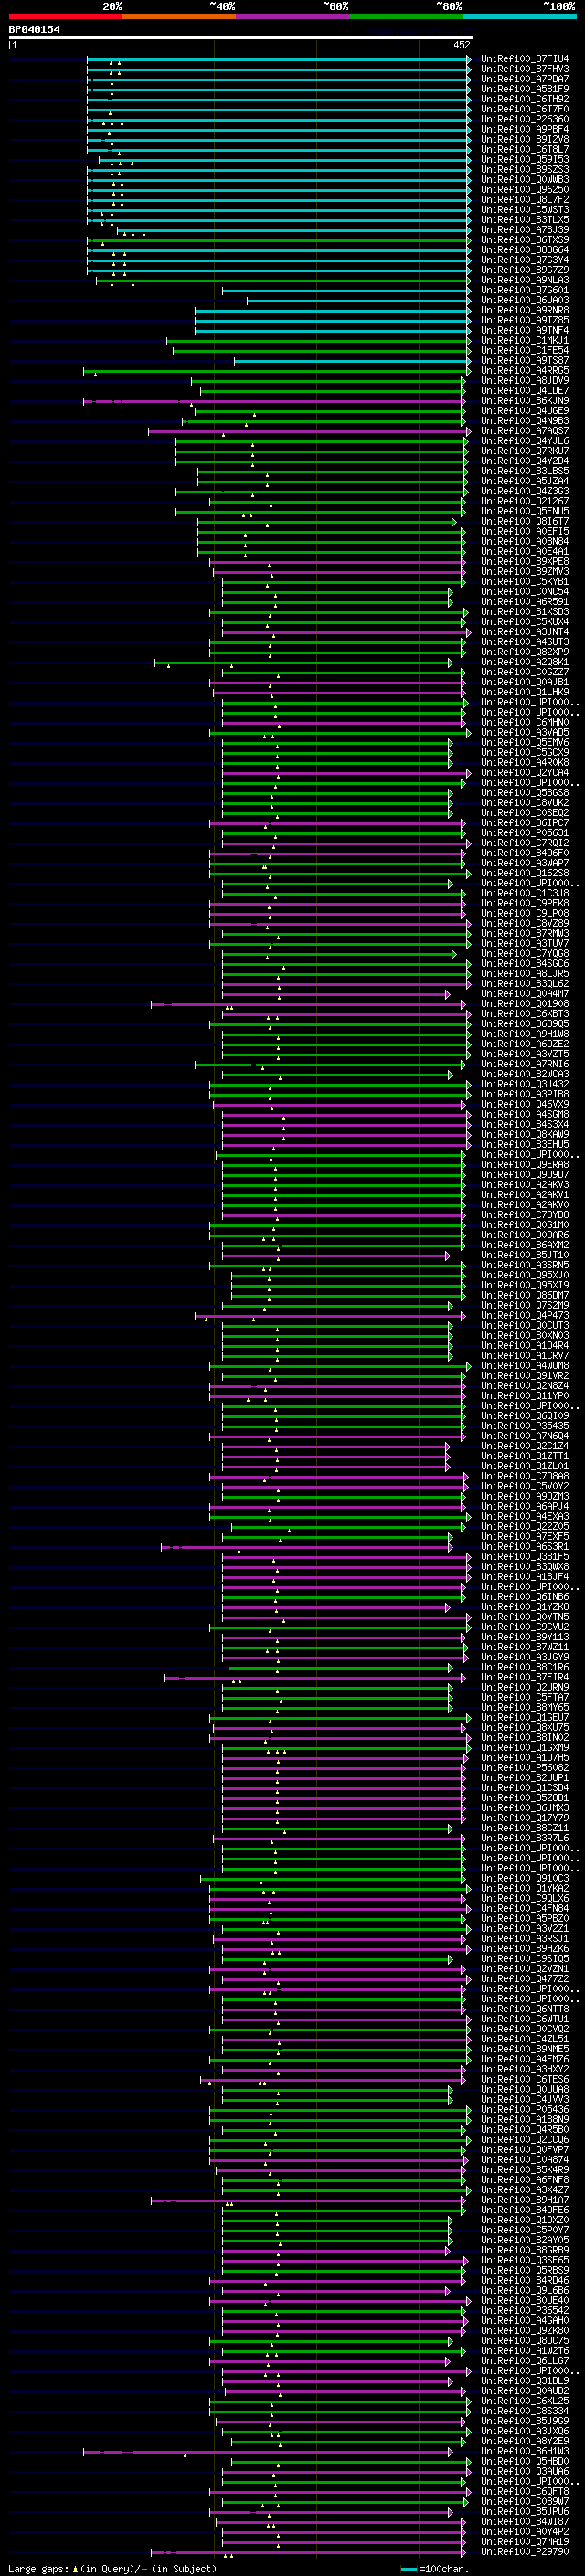The image size is (585, 2576).
Task: Click the purple ~60% identity legend segment
Action: [x=292, y=16]
